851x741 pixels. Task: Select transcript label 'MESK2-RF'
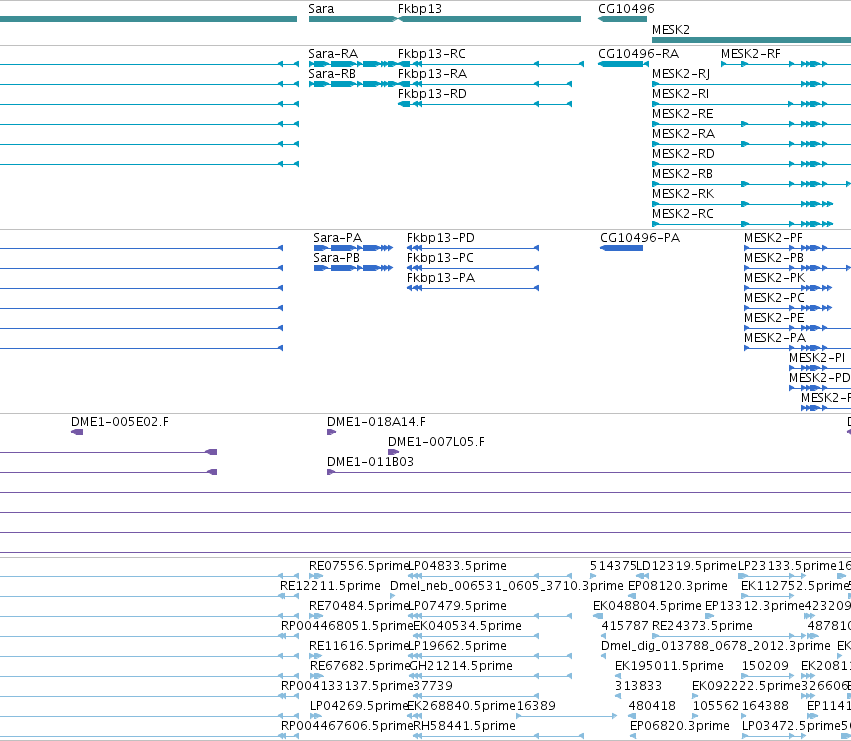click(751, 54)
